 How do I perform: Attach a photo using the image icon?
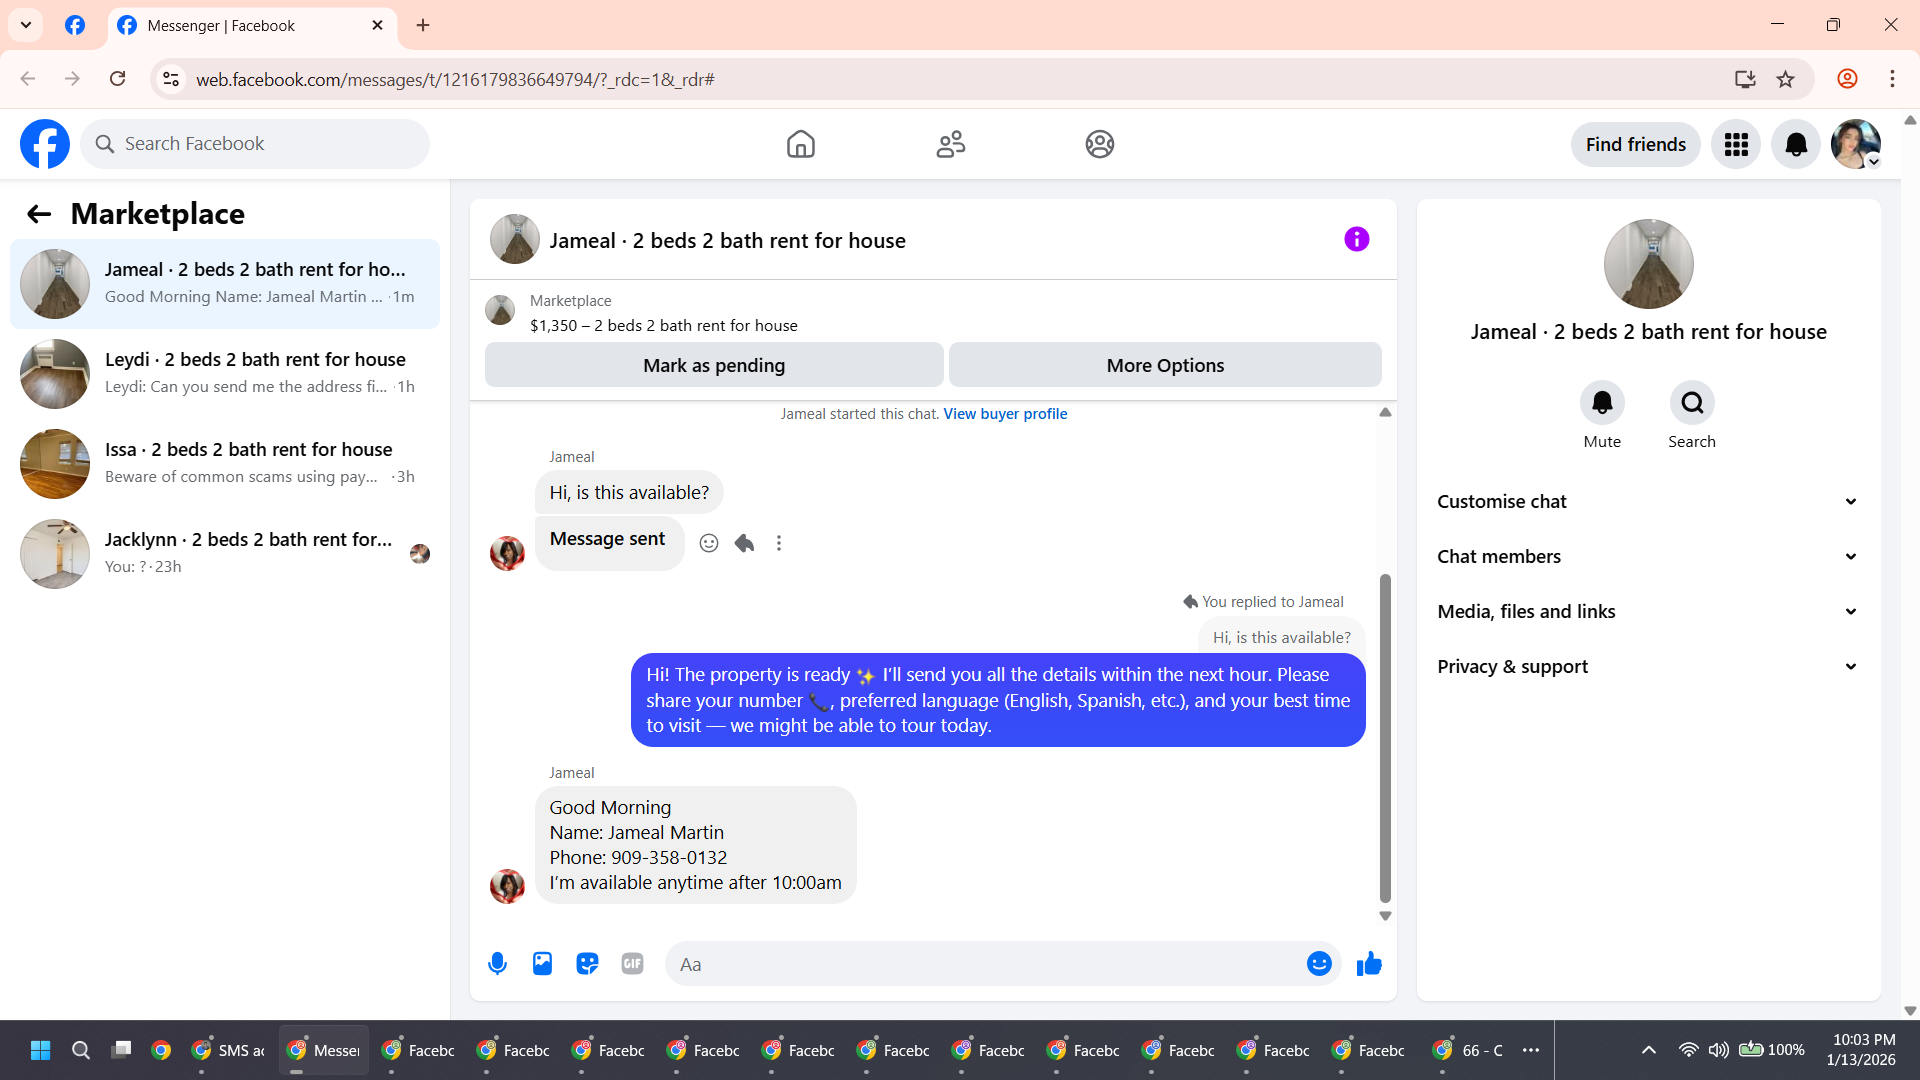tap(542, 964)
